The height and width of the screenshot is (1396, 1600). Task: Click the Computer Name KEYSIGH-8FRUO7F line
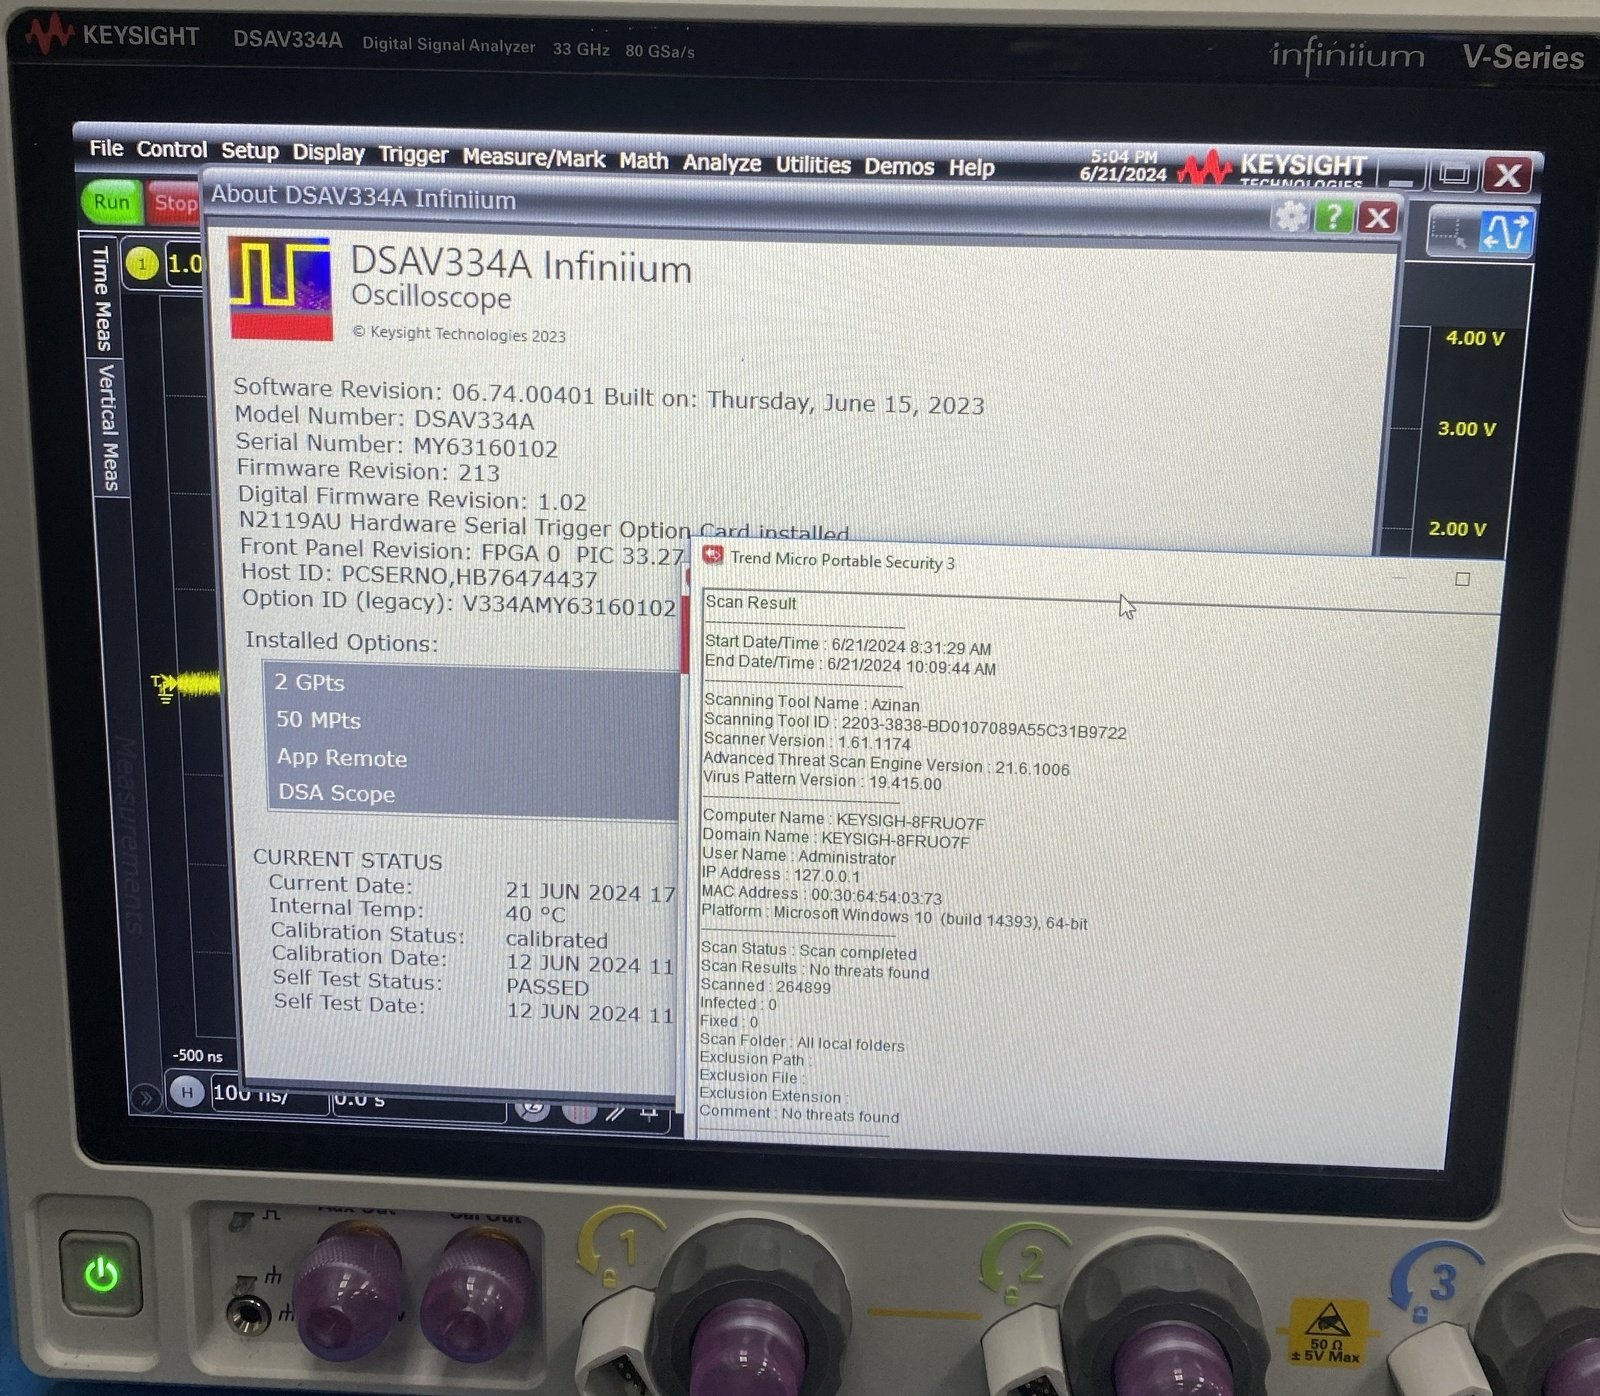(843, 820)
